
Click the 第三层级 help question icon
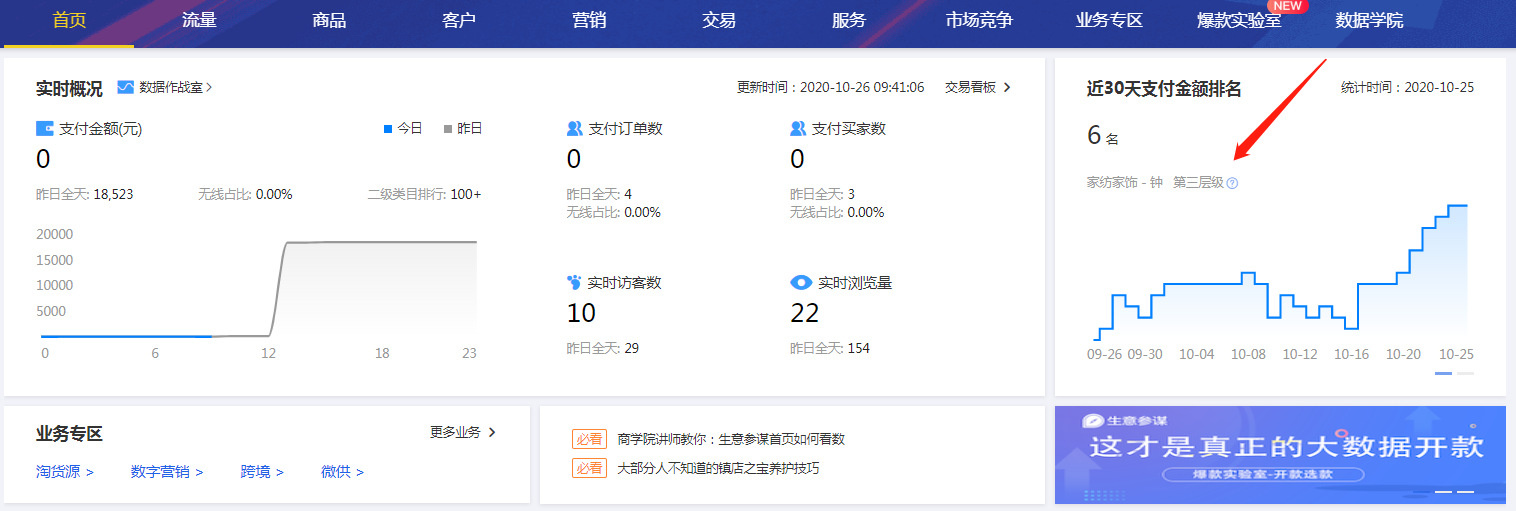coord(1232,183)
